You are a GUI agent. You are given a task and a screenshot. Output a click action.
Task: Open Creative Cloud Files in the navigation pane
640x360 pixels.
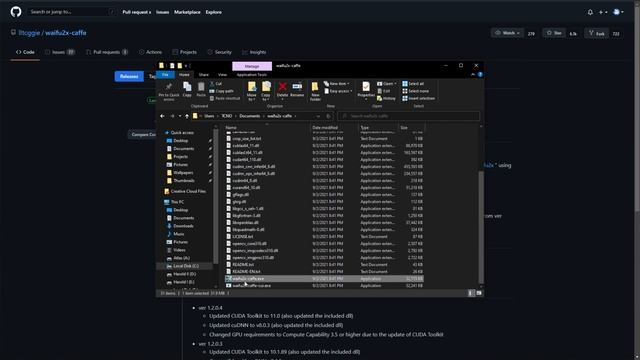[188, 191]
